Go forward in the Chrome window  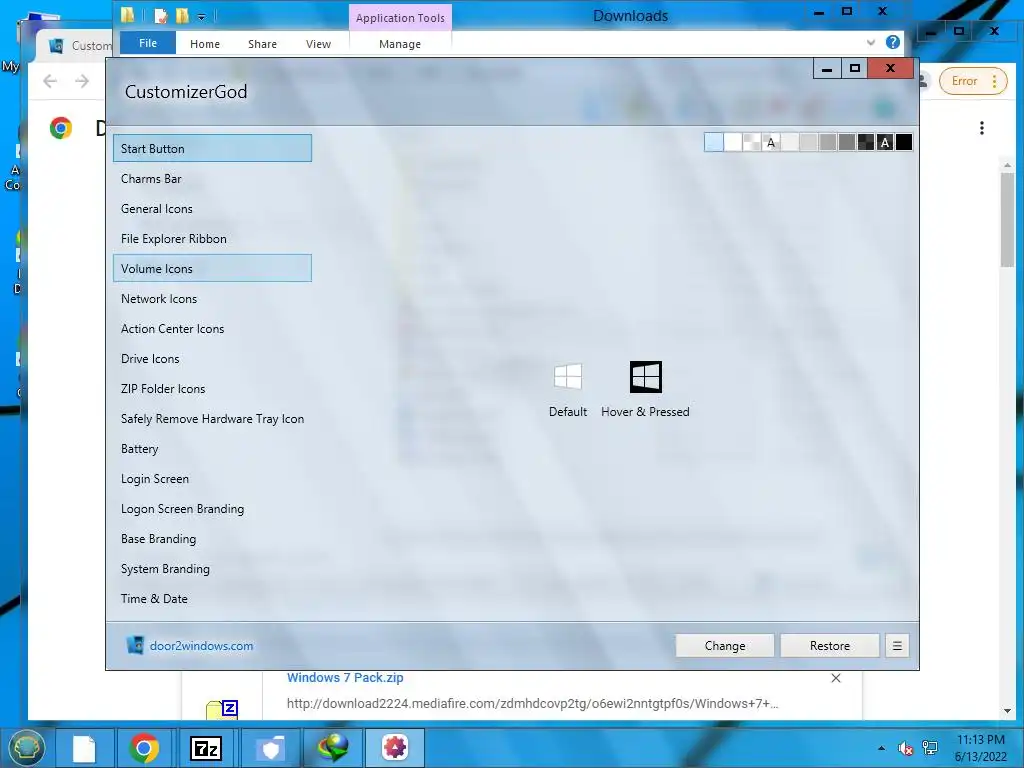coord(82,81)
